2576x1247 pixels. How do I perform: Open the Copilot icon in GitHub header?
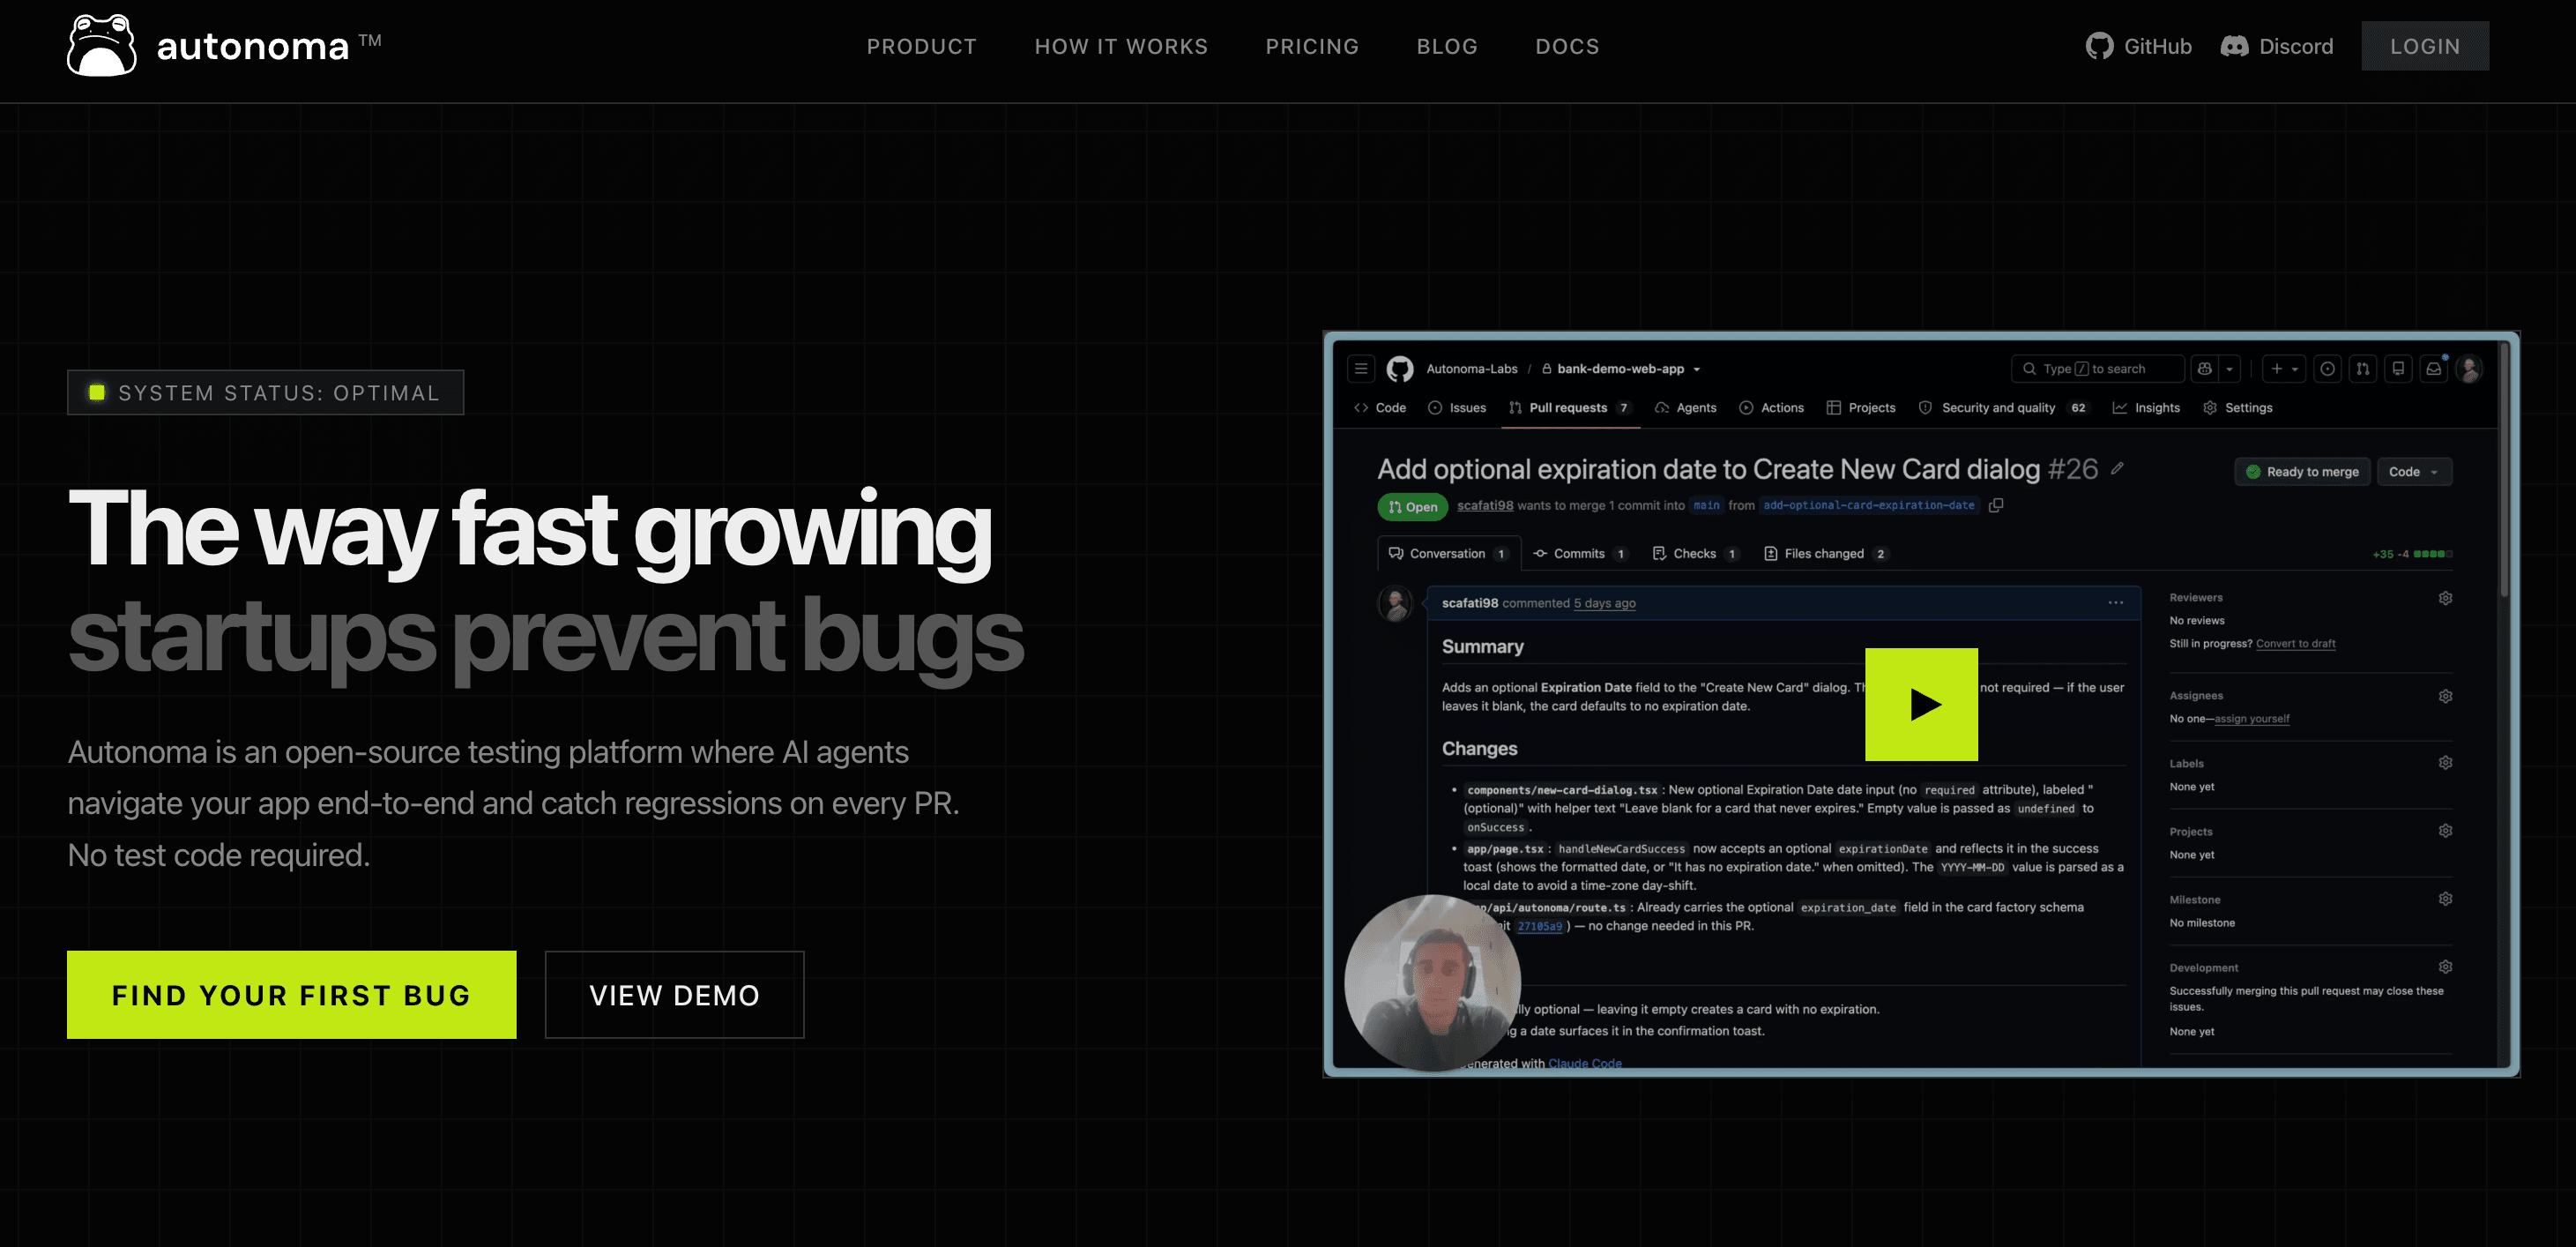click(x=2204, y=369)
